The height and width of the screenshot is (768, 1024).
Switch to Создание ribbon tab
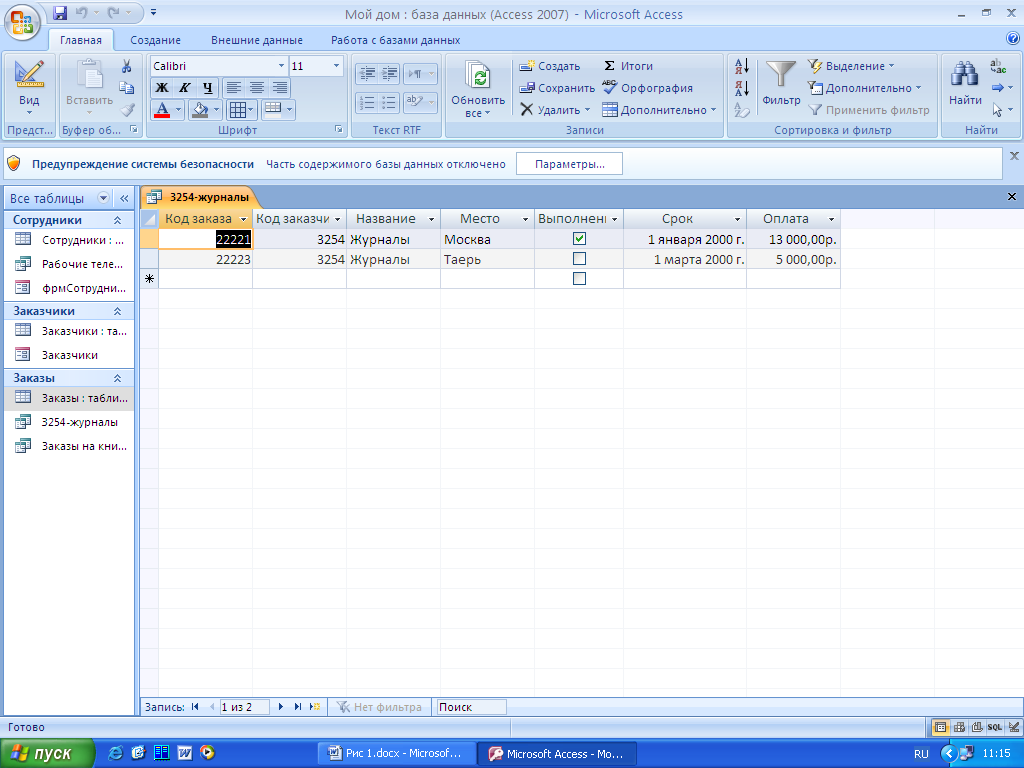point(155,40)
